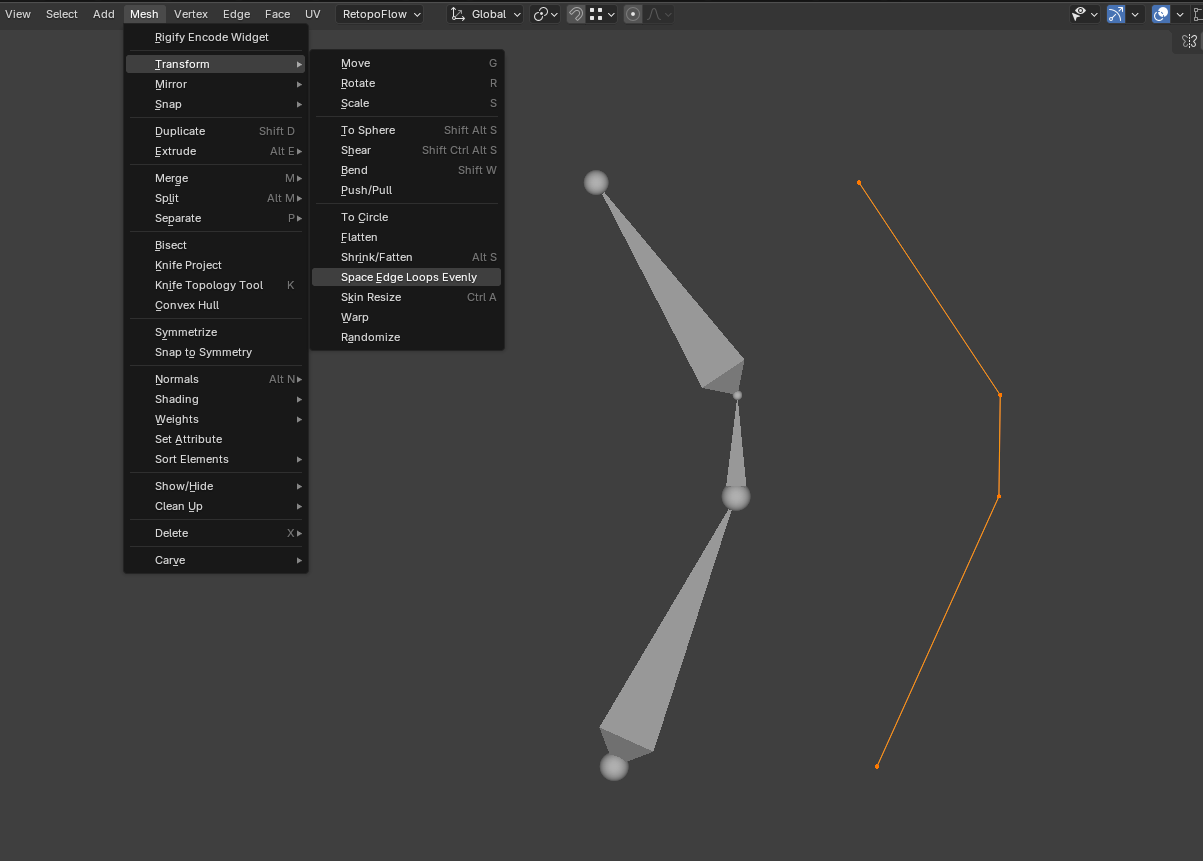Click Rigify Encode Widget entry
Viewport: 1203px width, 861px height.
point(215,37)
